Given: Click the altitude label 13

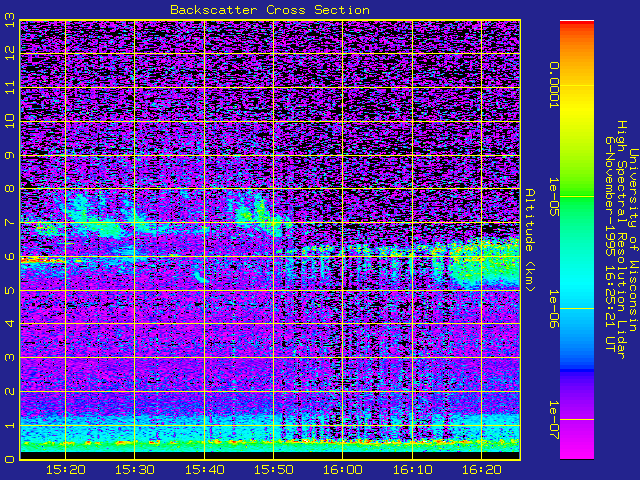Looking at the screenshot, I should click(10, 19).
